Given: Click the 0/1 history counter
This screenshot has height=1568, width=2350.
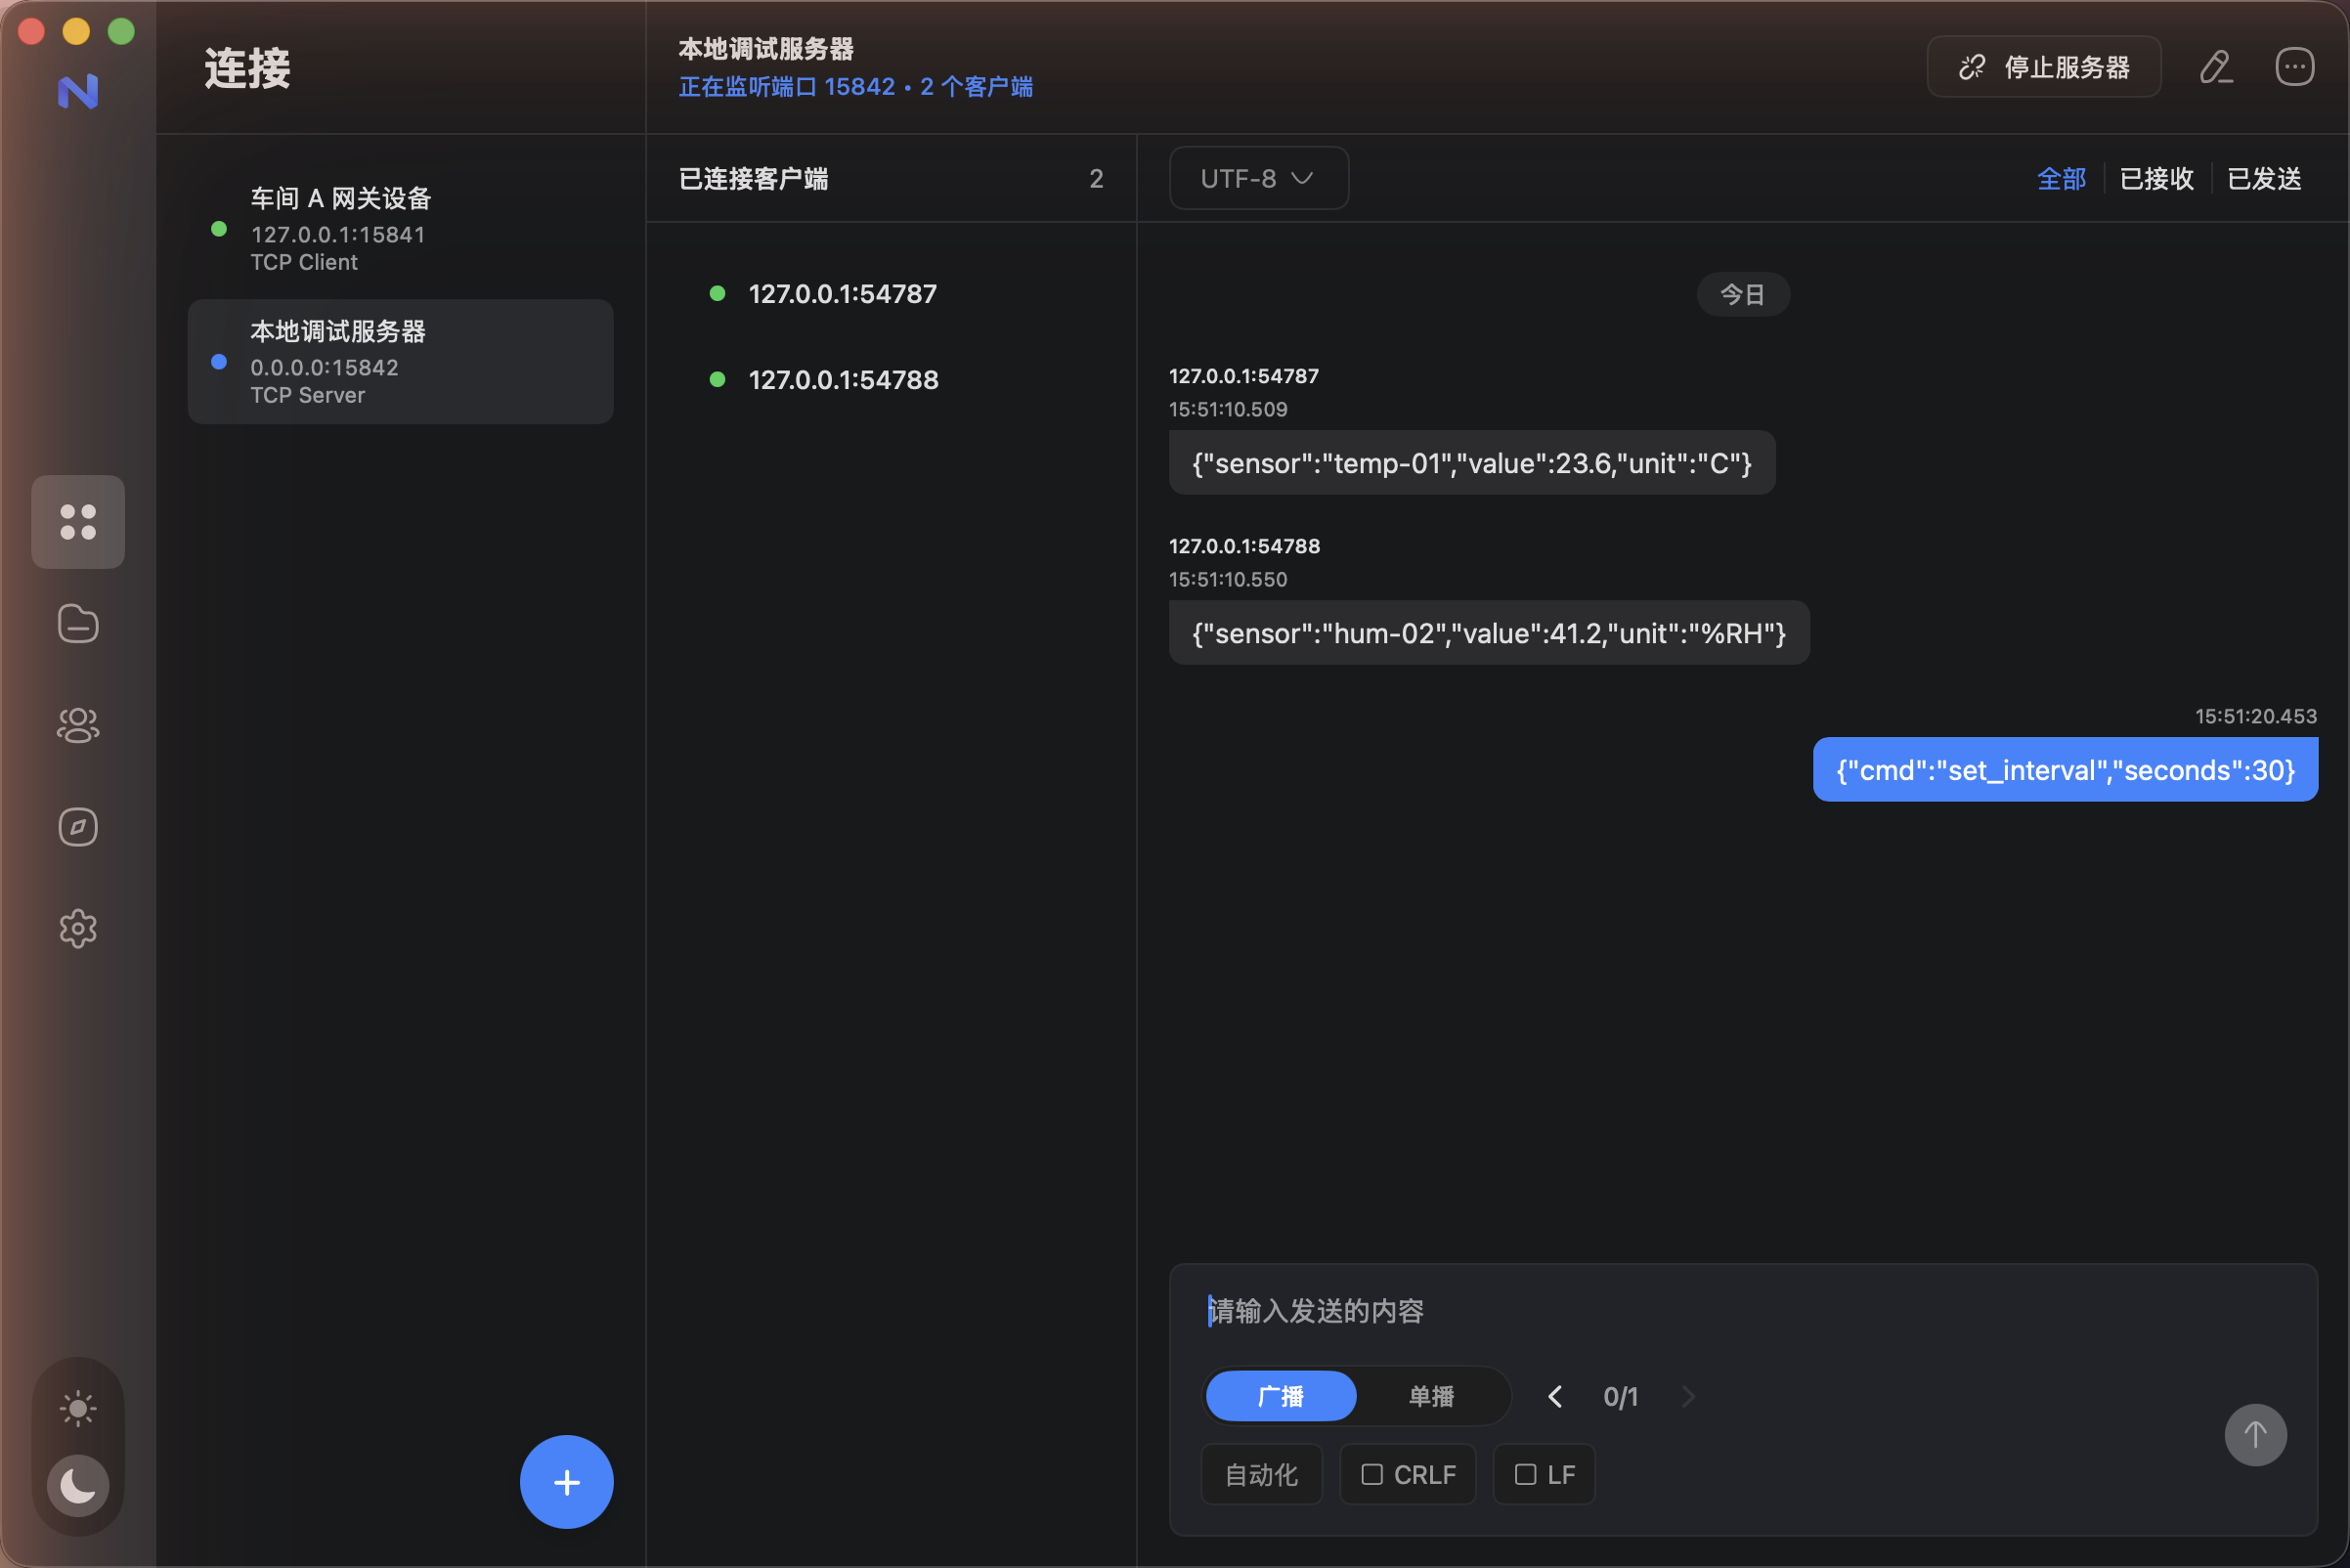Looking at the screenshot, I should pyautogui.click(x=1621, y=1397).
